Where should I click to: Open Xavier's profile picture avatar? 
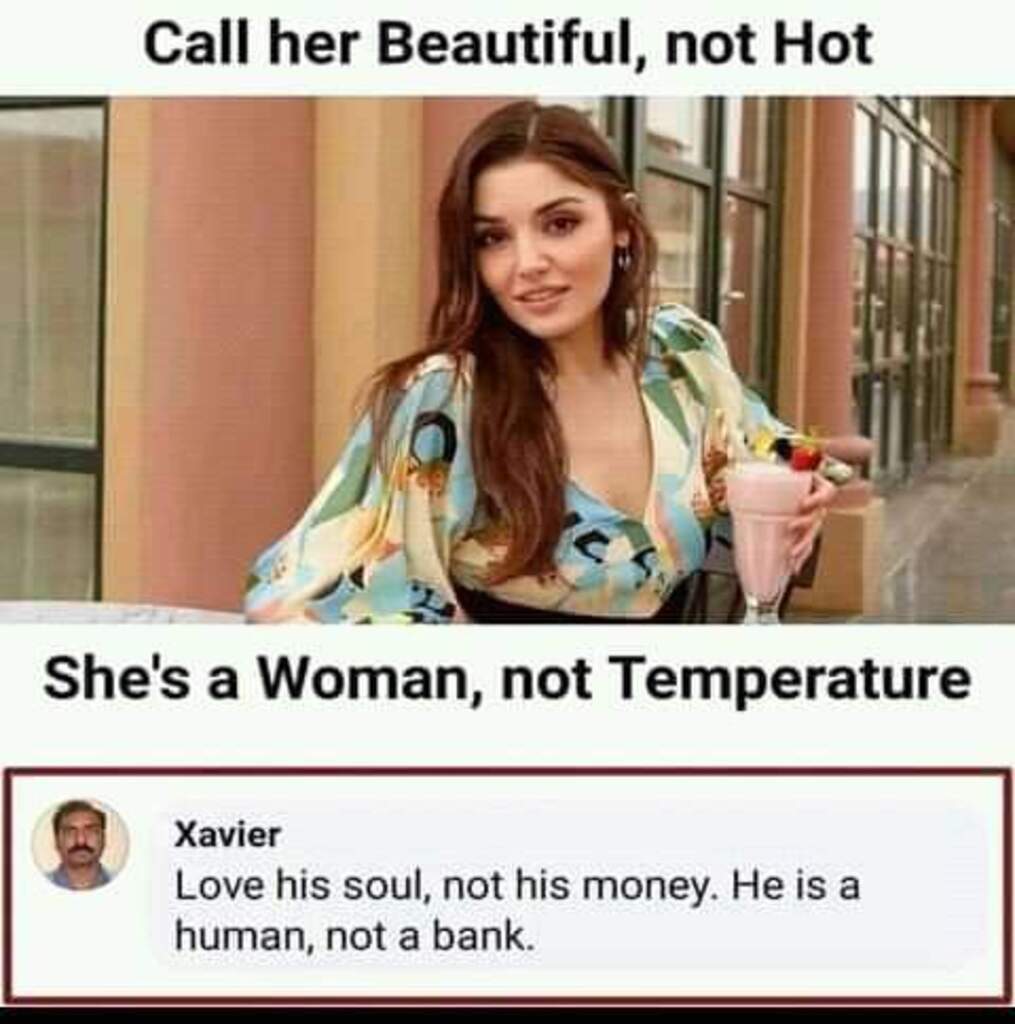[x=80, y=844]
